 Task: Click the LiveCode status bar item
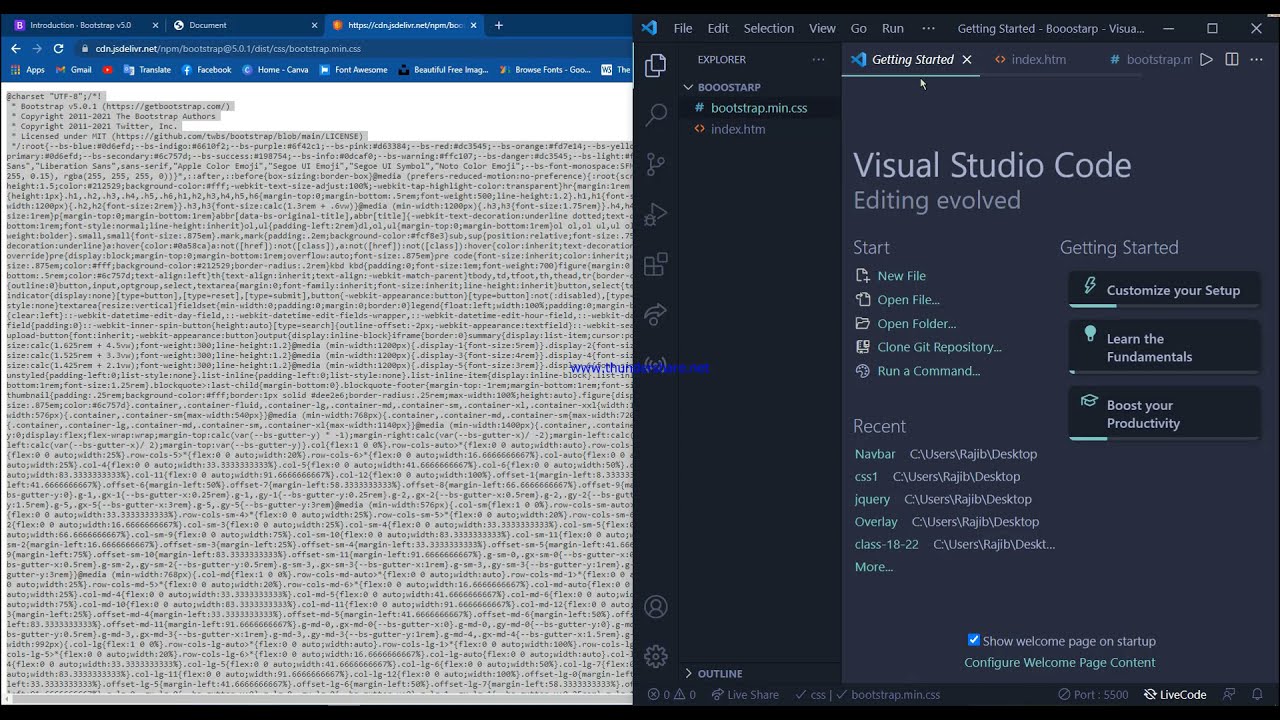click(x=1175, y=694)
